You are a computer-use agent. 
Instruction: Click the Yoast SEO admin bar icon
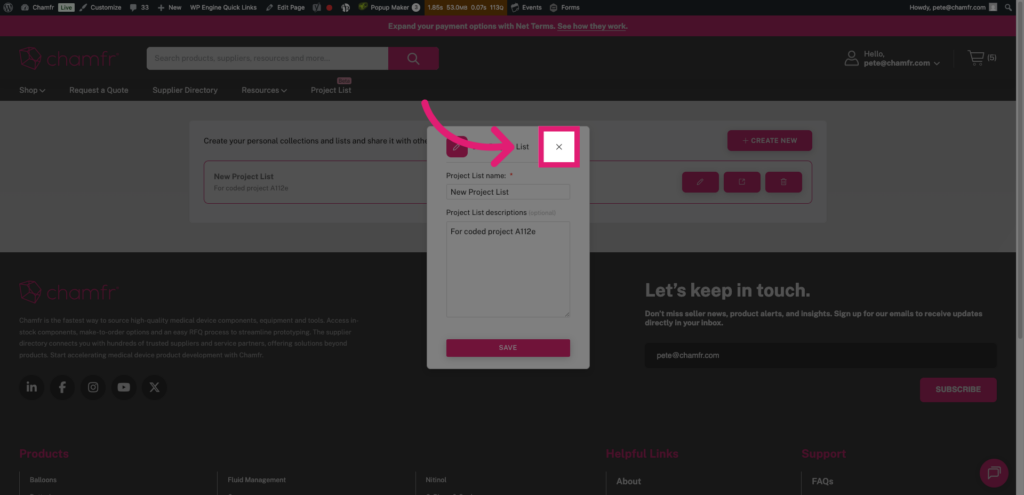point(317,7)
